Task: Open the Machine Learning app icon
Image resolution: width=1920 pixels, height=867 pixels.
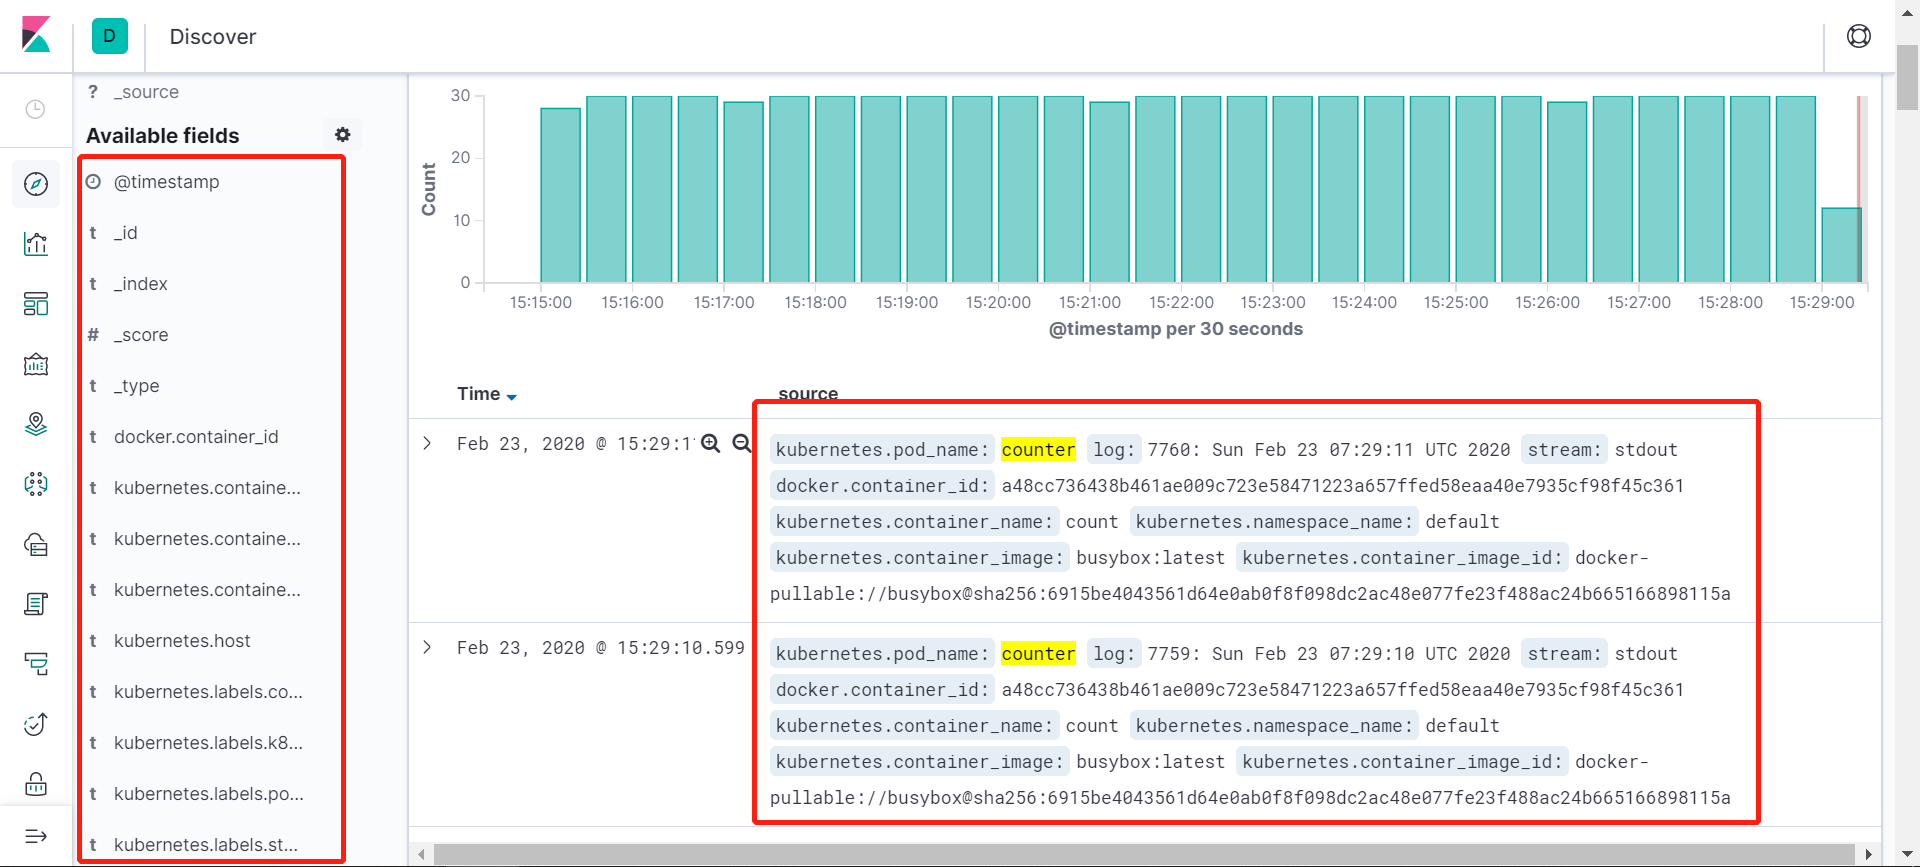Action: click(36, 484)
